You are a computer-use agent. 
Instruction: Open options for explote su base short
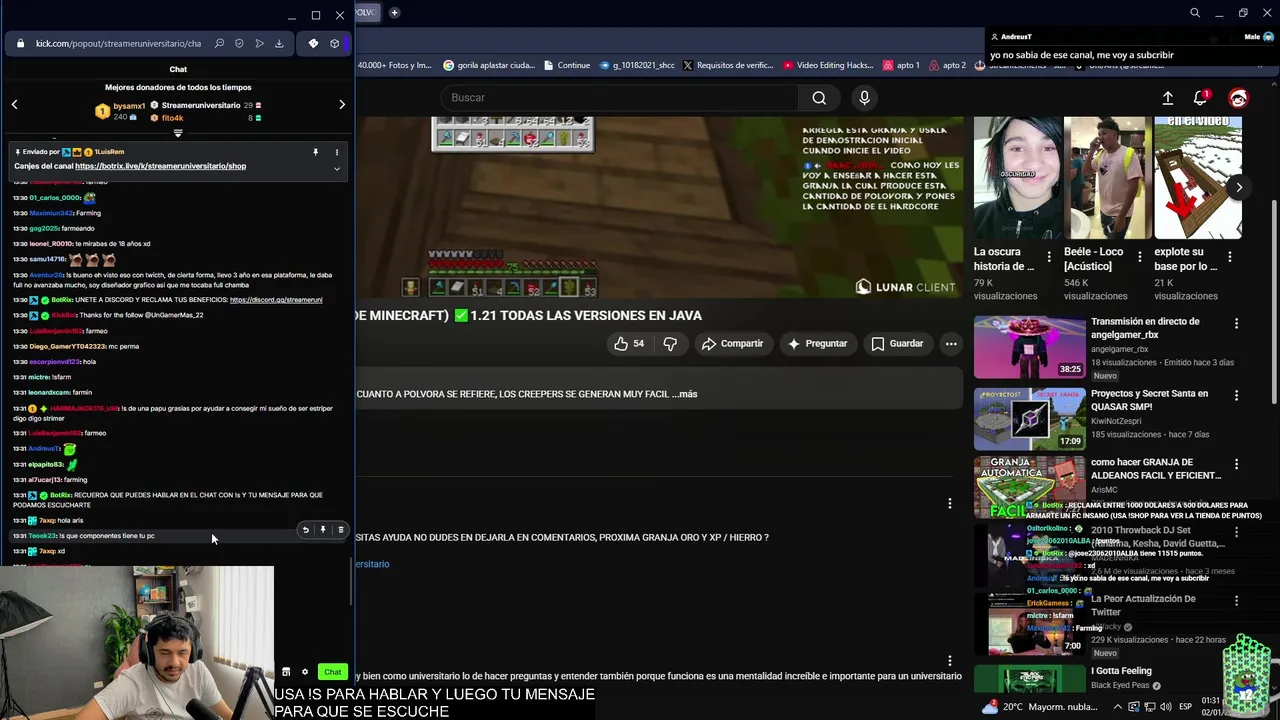click(x=1229, y=257)
